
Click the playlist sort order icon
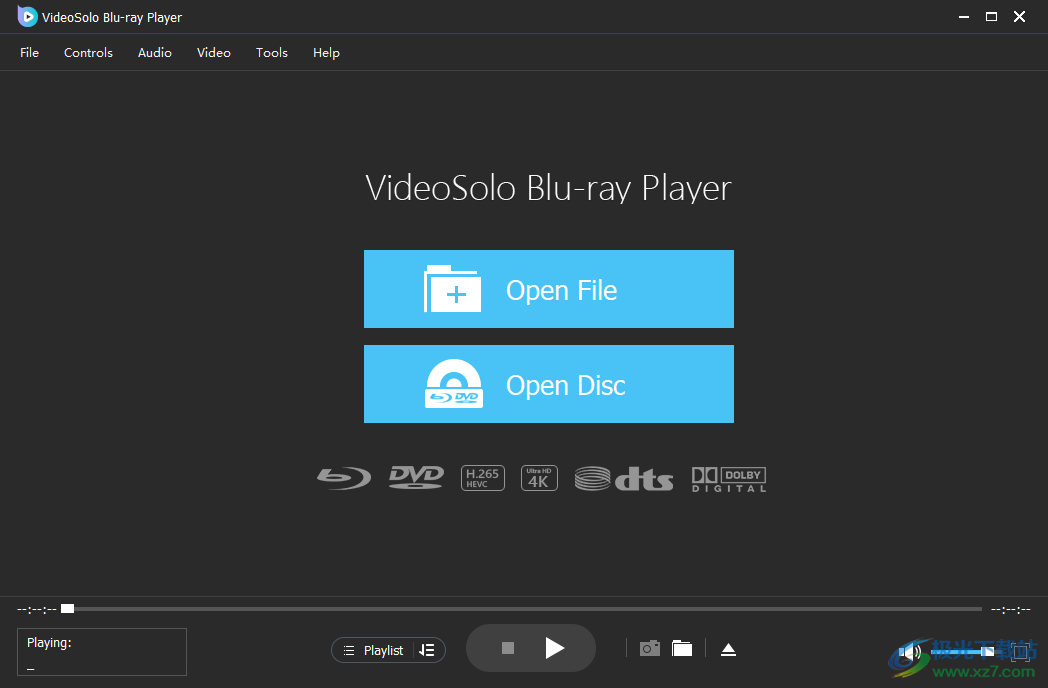point(427,650)
